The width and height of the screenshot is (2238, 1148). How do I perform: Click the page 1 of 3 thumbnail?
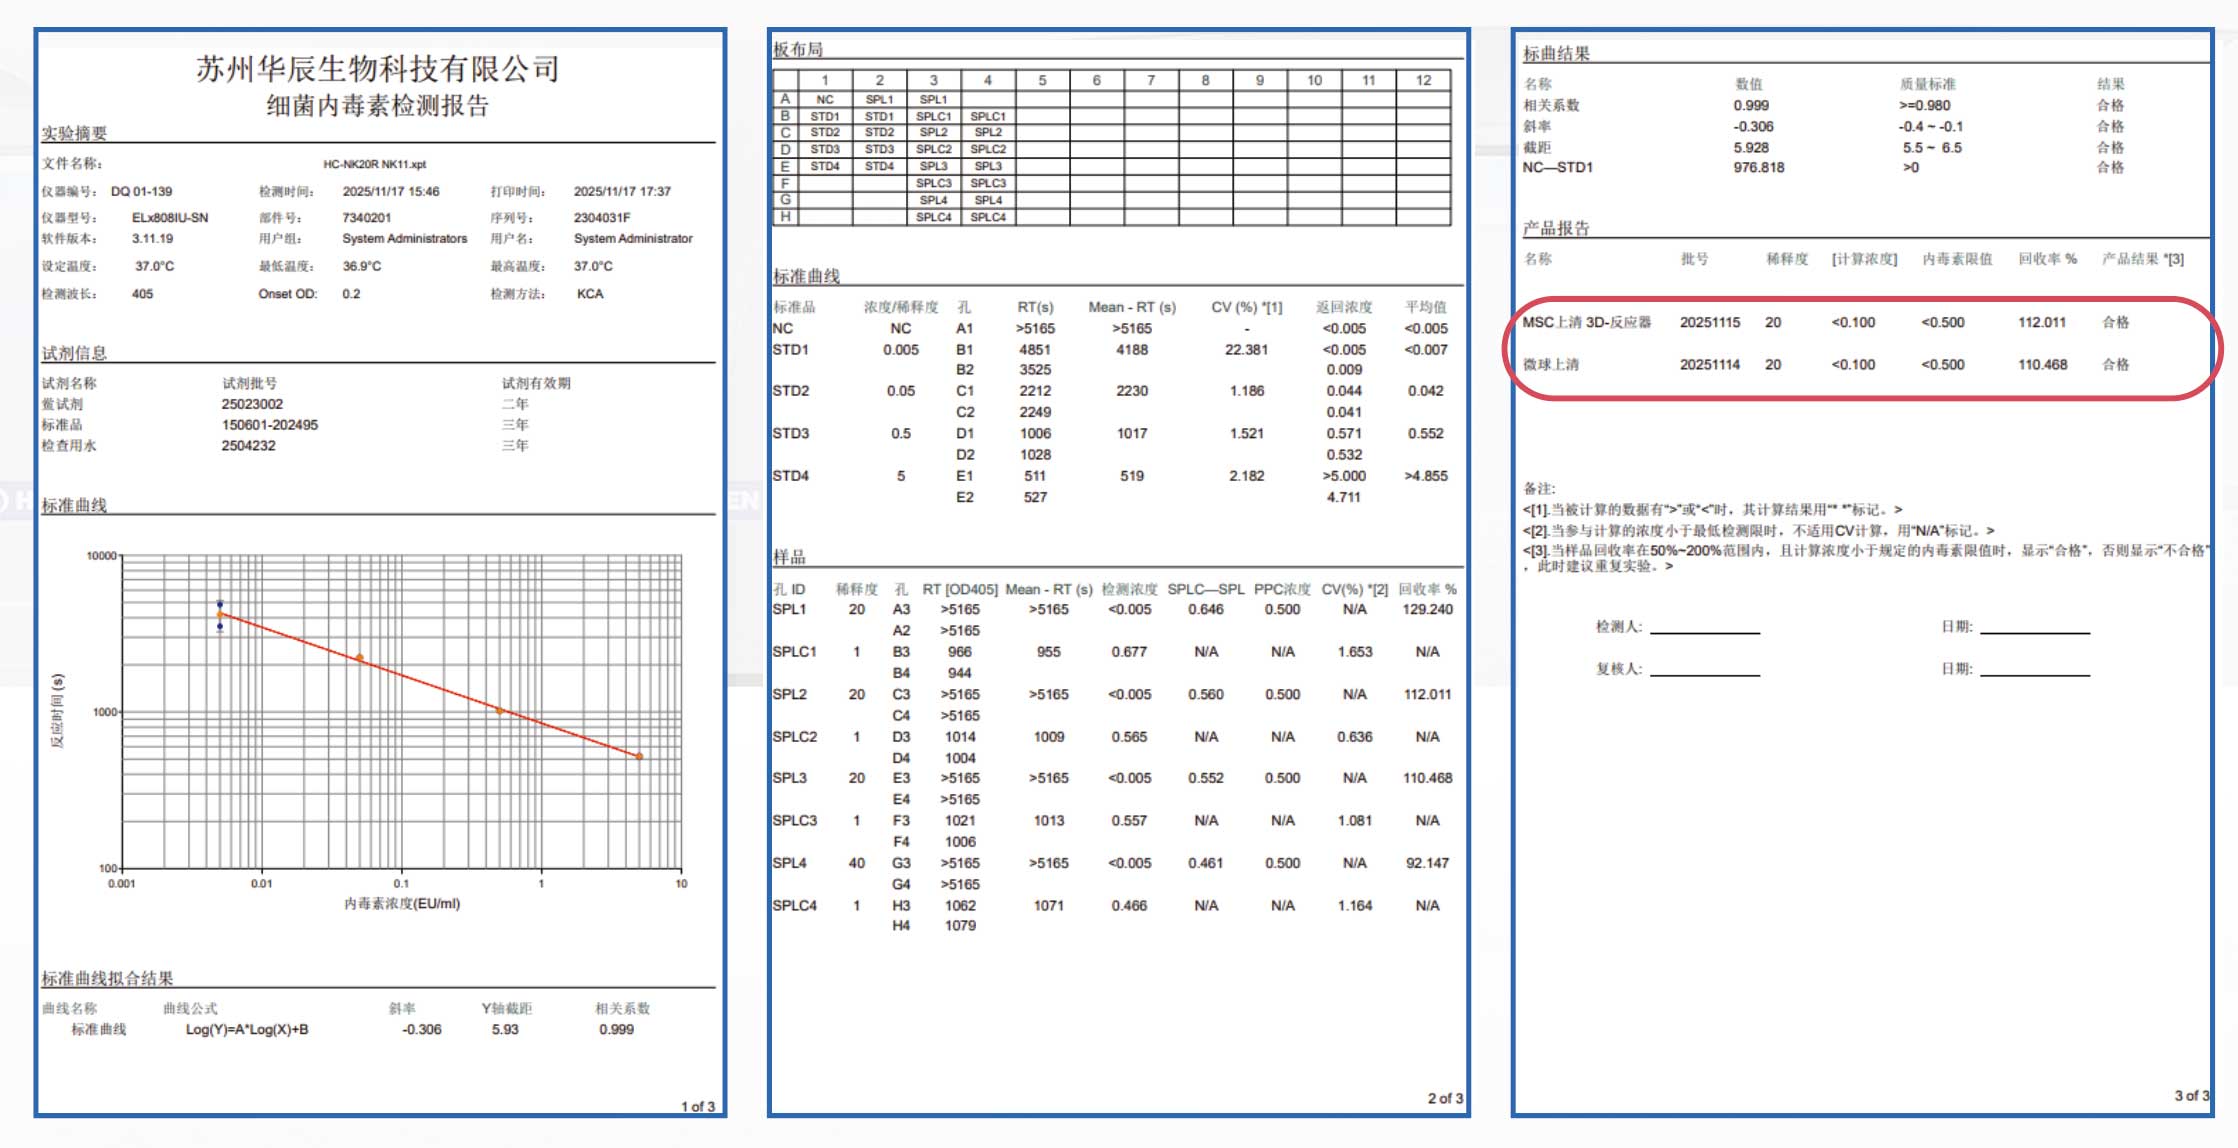tap(697, 1106)
